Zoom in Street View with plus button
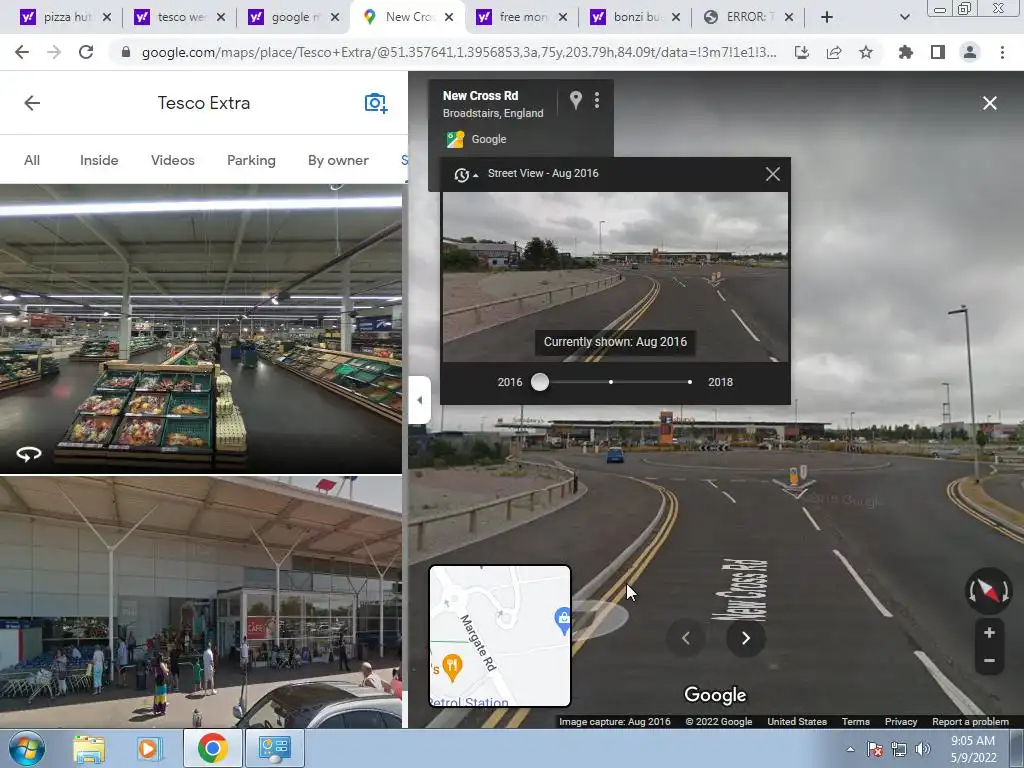Image resolution: width=1024 pixels, height=768 pixels. [x=989, y=632]
